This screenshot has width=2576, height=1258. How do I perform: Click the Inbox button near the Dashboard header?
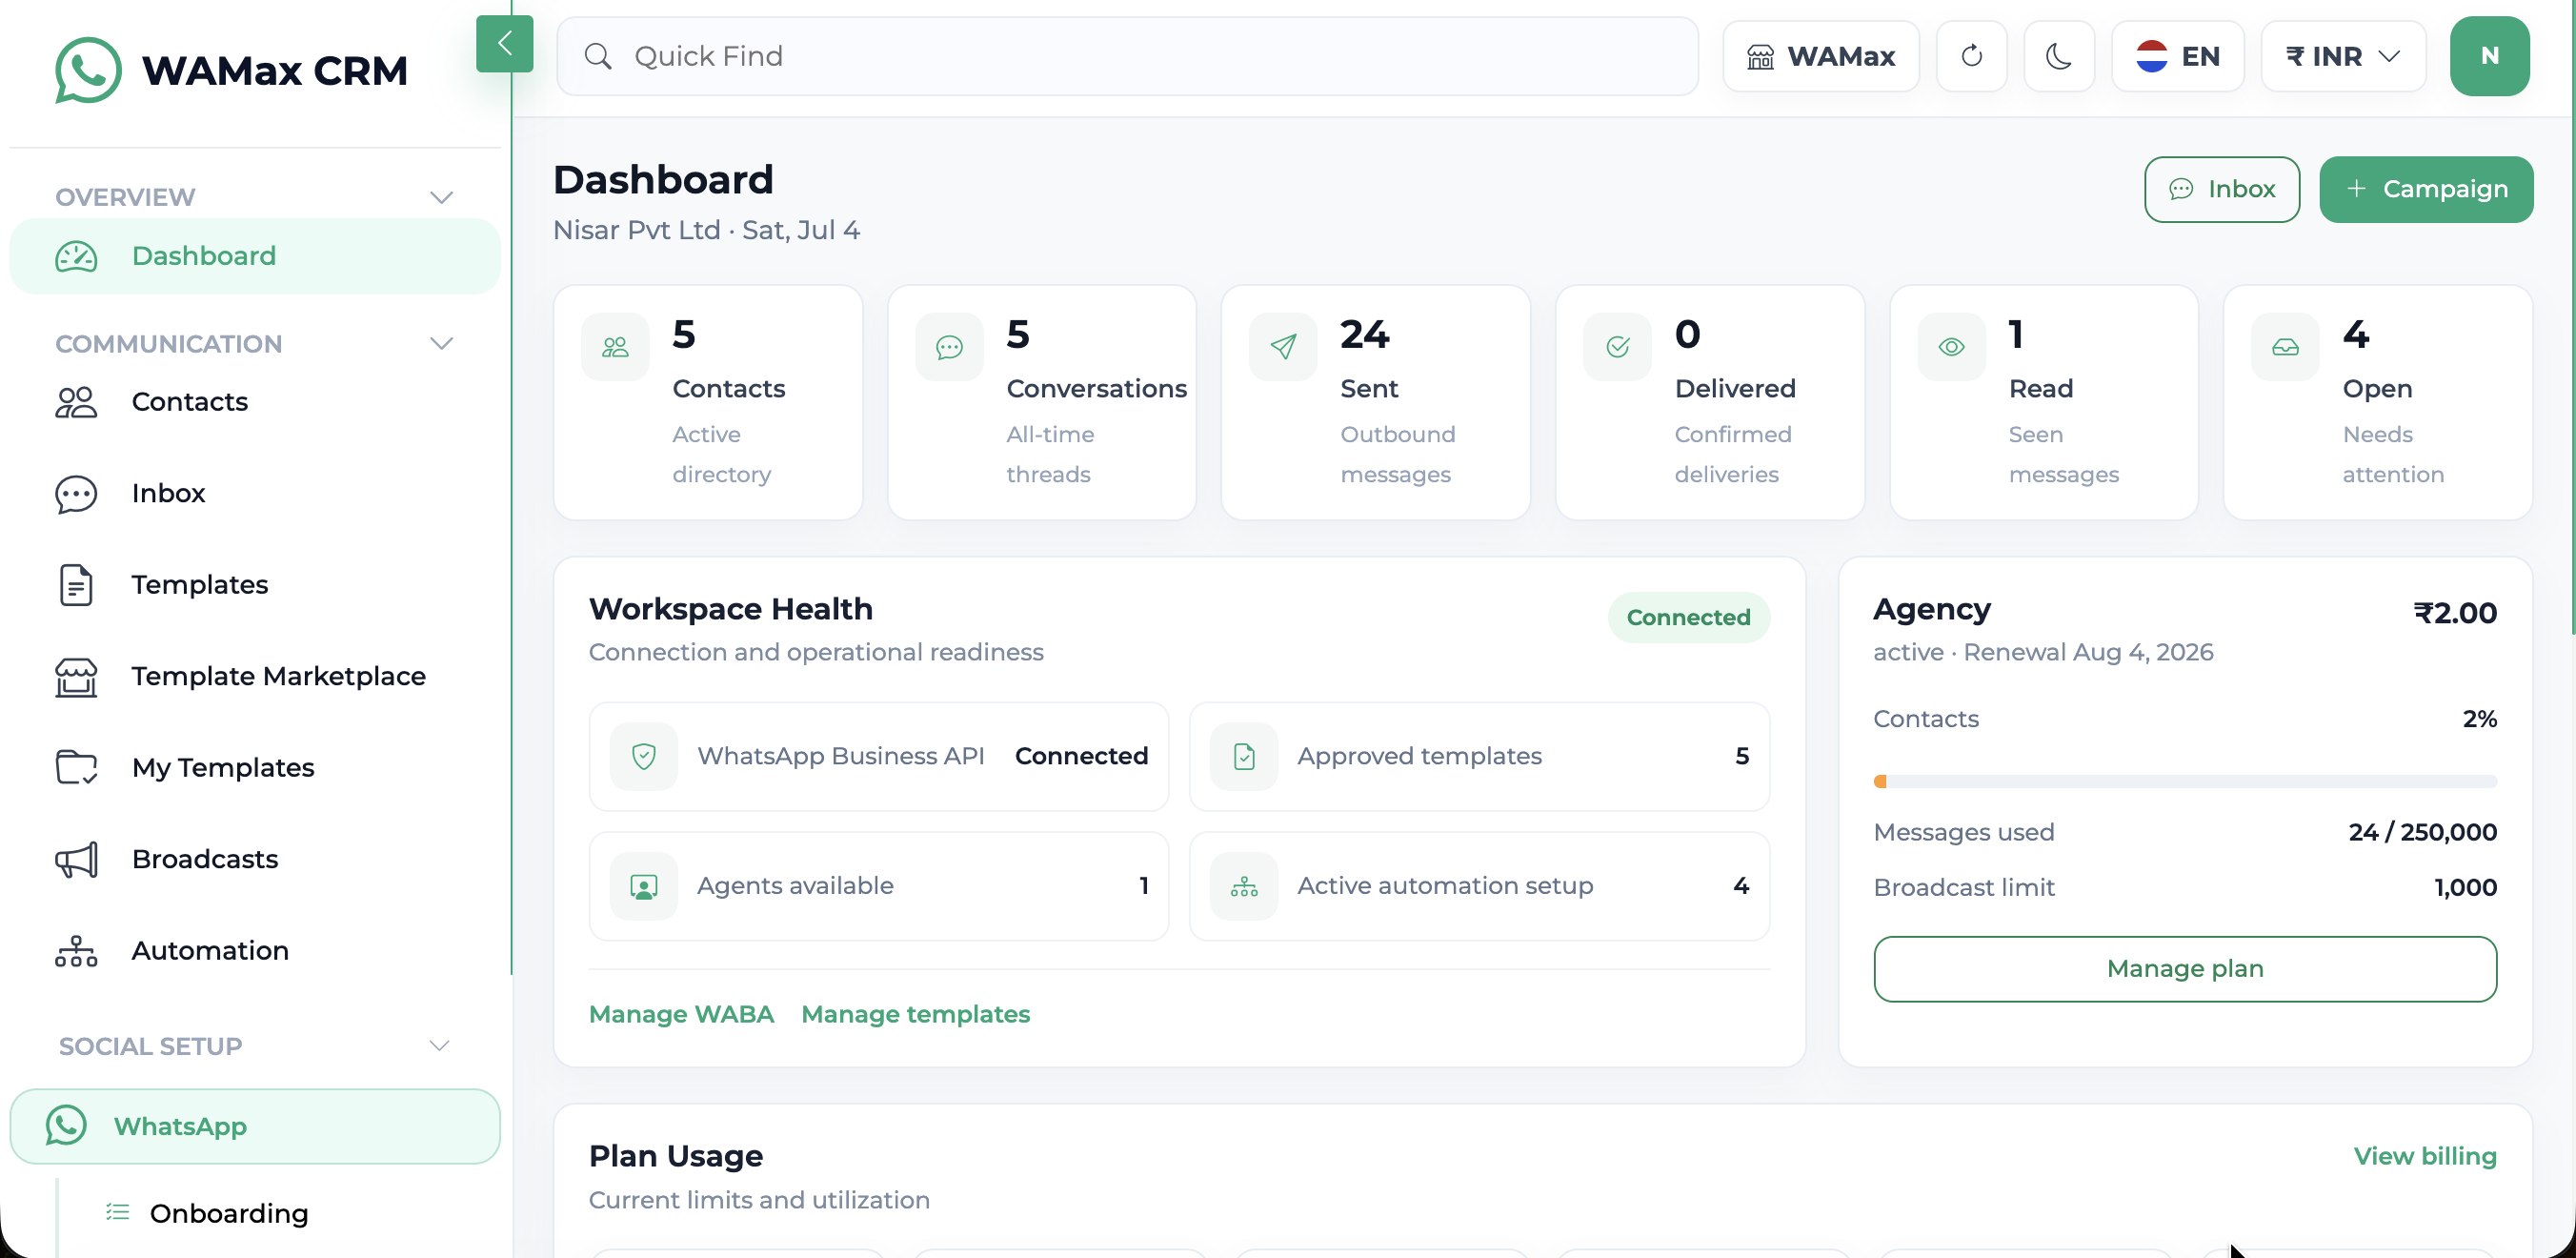[x=2221, y=189]
